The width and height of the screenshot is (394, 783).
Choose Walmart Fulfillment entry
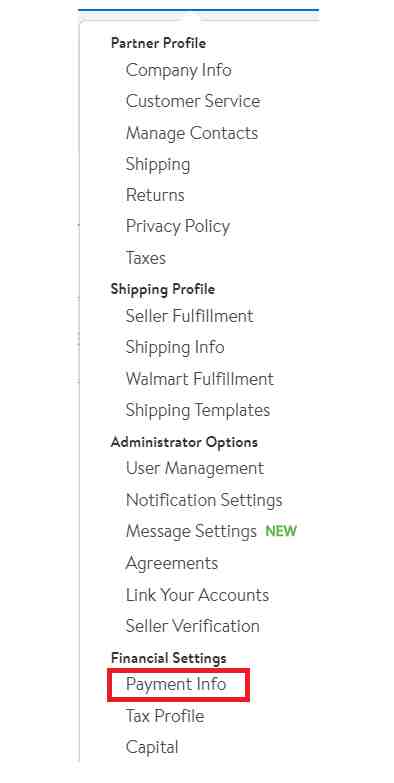(x=199, y=379)
